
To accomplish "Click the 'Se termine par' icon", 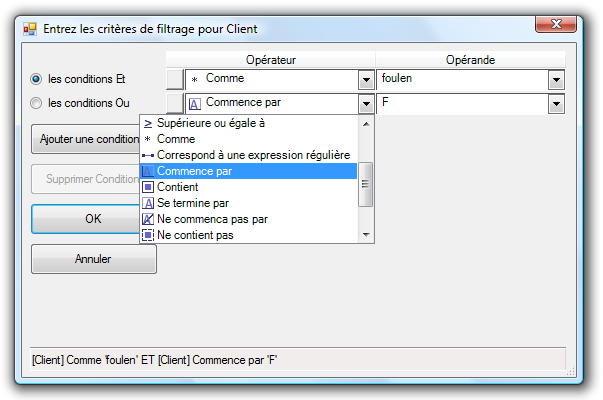I will click(x=148, y=203).
